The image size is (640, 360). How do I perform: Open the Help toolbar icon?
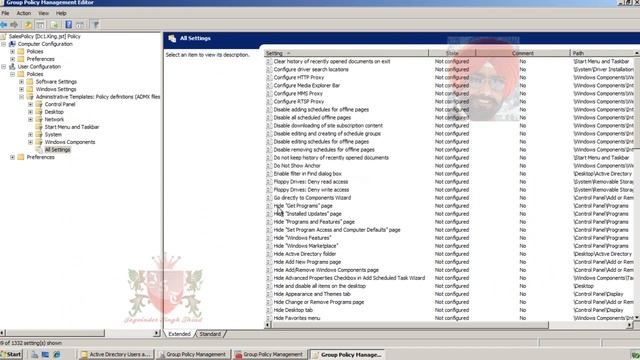click(x=69, y=25)
